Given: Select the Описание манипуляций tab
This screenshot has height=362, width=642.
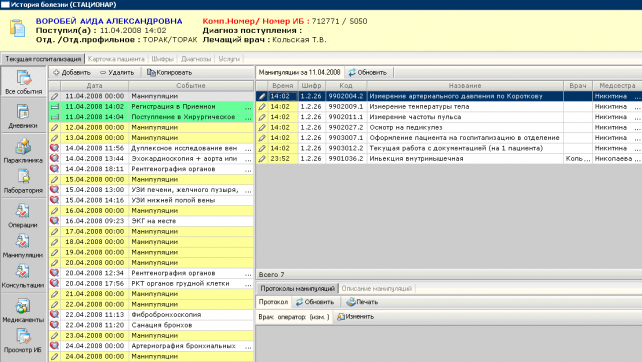Looking at the screenshot, I should click(376, 288).
